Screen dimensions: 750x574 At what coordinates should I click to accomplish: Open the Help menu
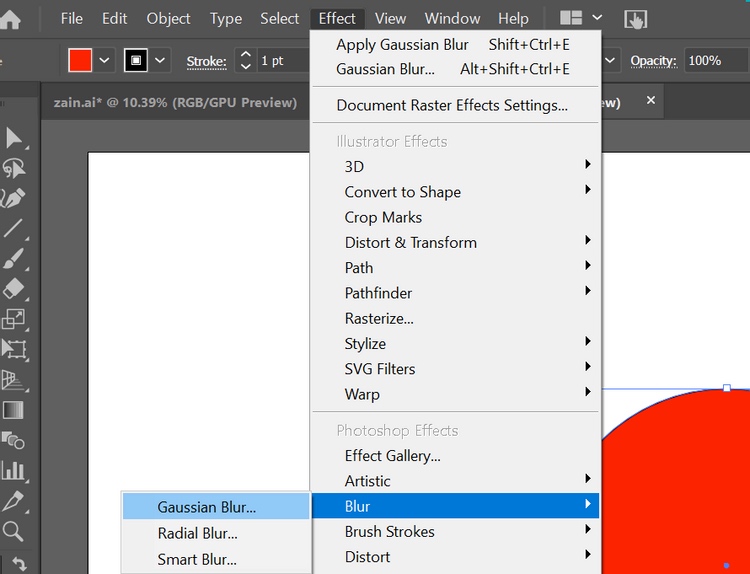[x=513, y=19]
